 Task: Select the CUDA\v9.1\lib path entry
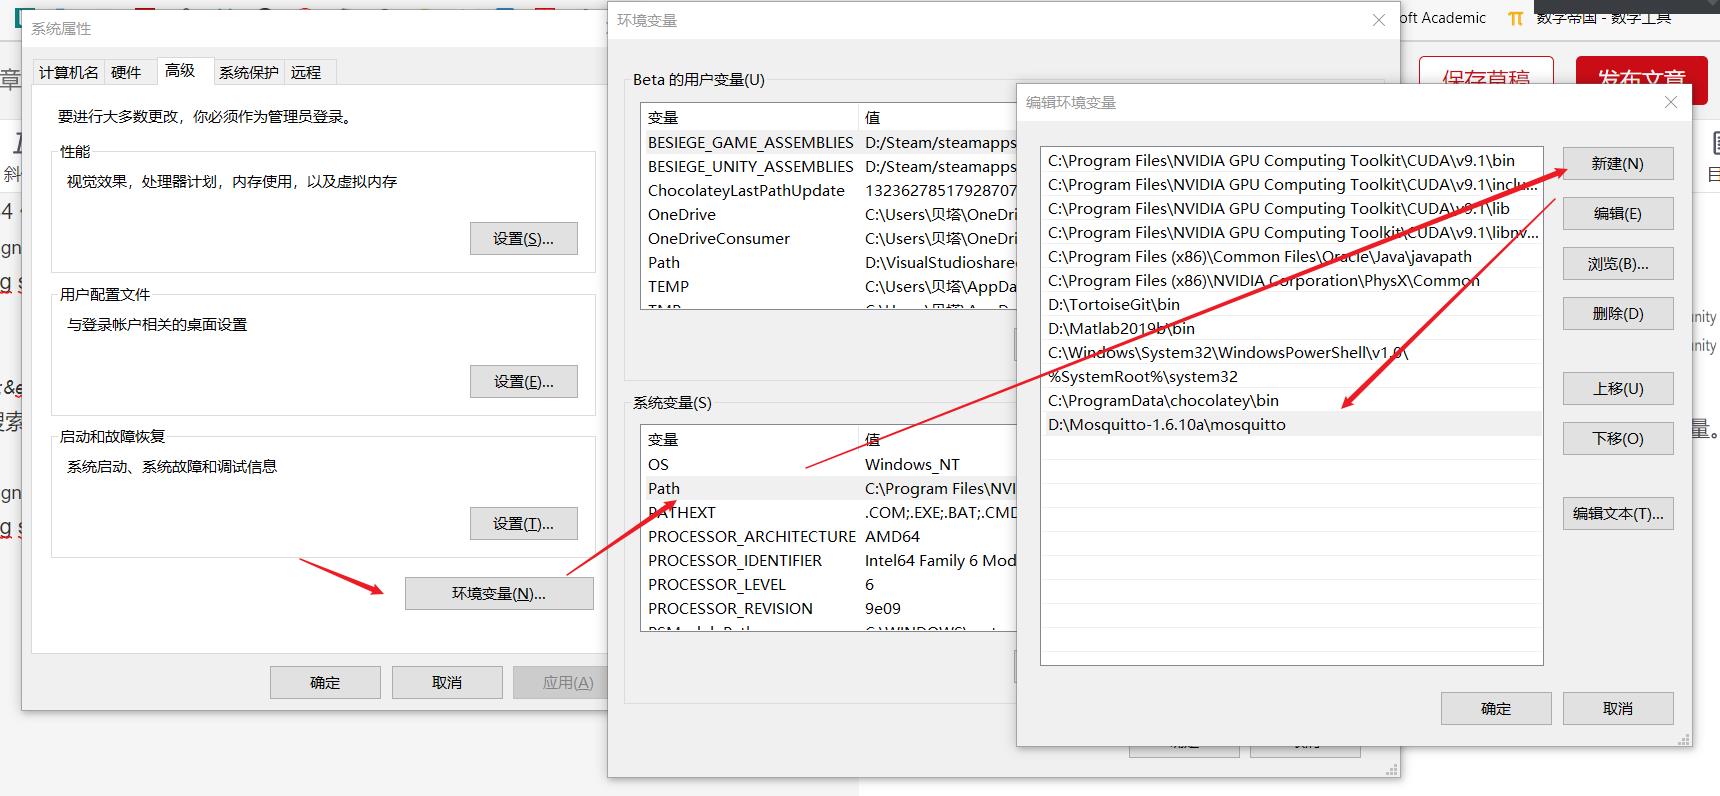[1291, 209]
